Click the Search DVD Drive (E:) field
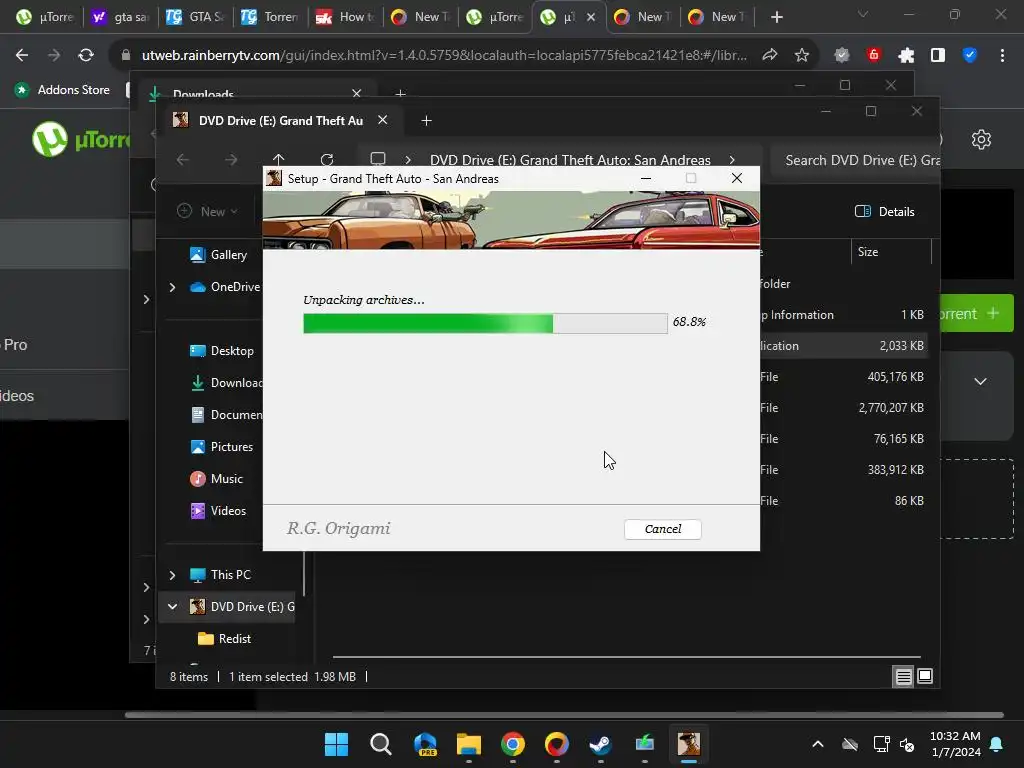This screenshot has width=1024, height=768. (x=856, y=160)
